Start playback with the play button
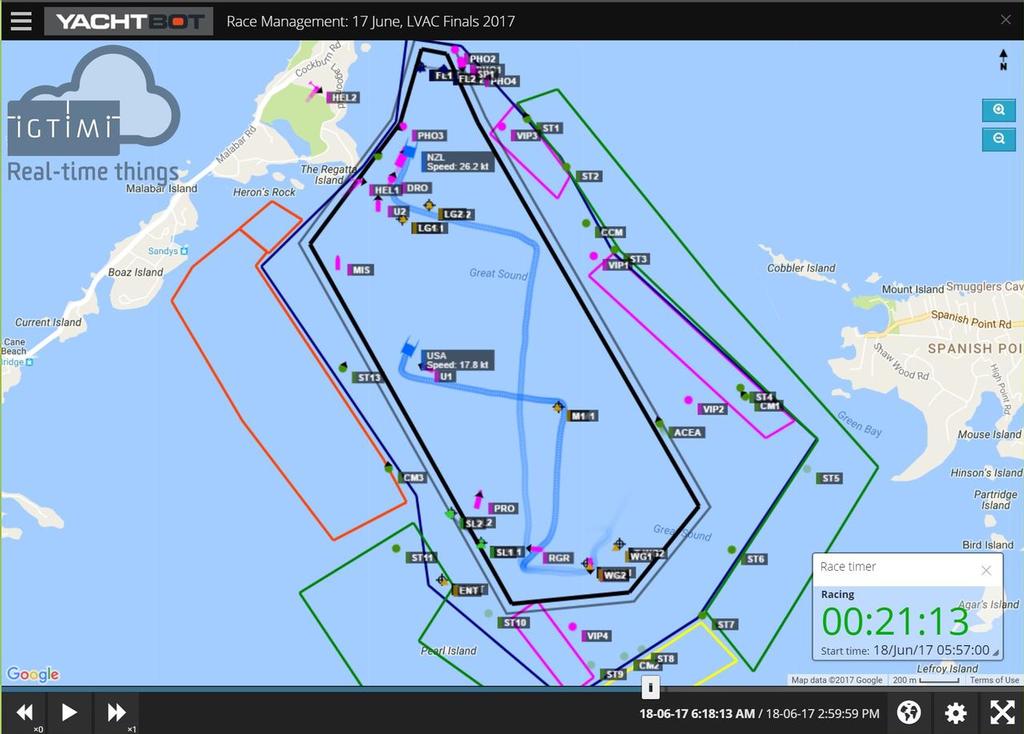This screenshot has width=1024, height=734. point(69,712)
